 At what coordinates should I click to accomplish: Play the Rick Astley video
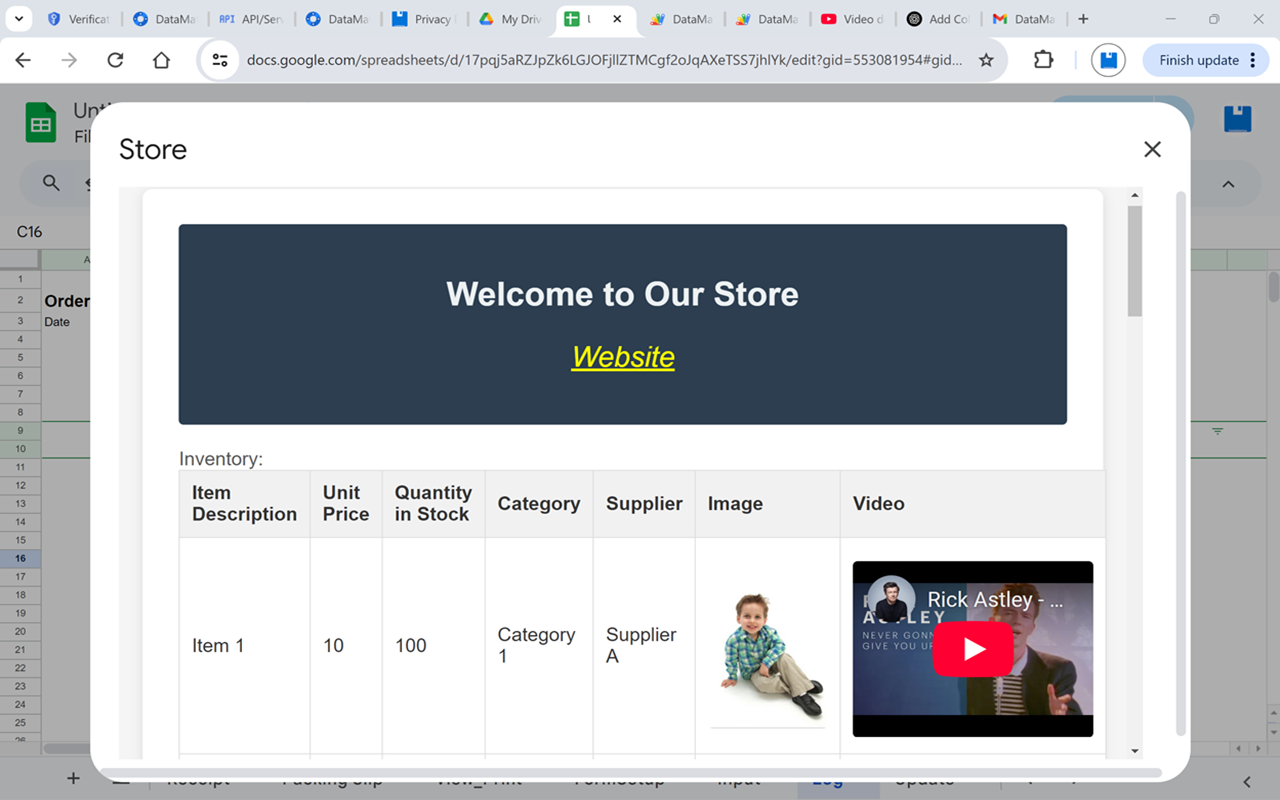click(973, 649)
